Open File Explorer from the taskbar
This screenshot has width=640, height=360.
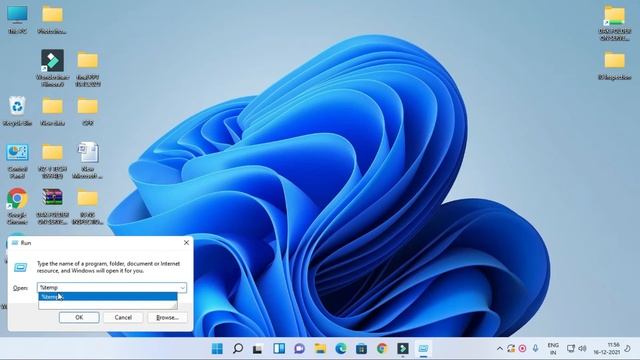[x=320, y=349]
